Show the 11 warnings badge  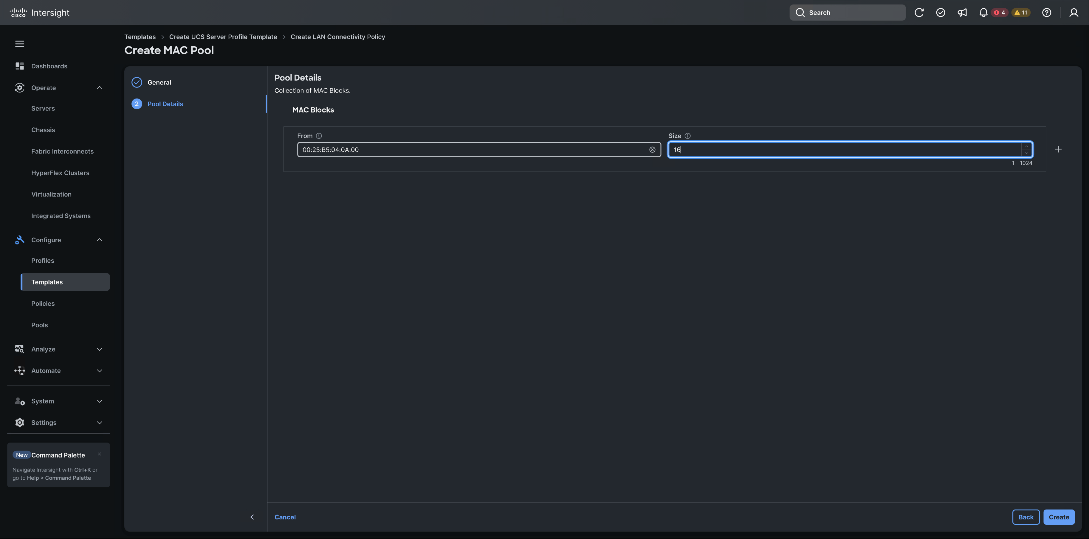(x=1021, y=13)
